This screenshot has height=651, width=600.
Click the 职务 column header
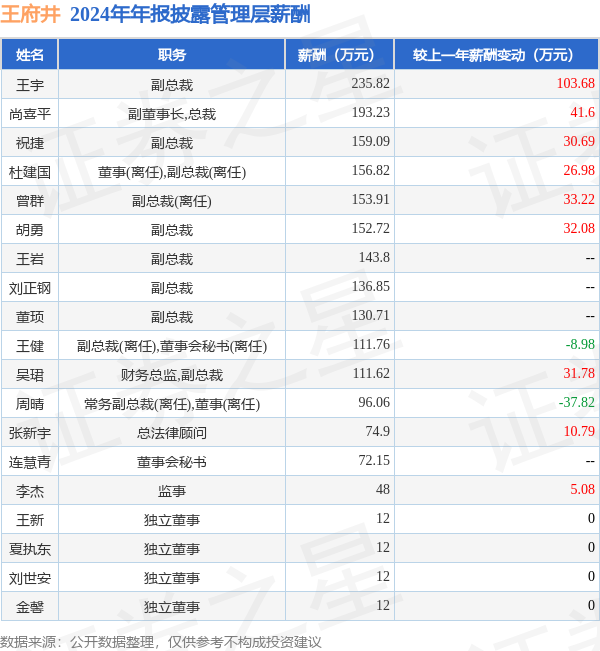[171, 55]
